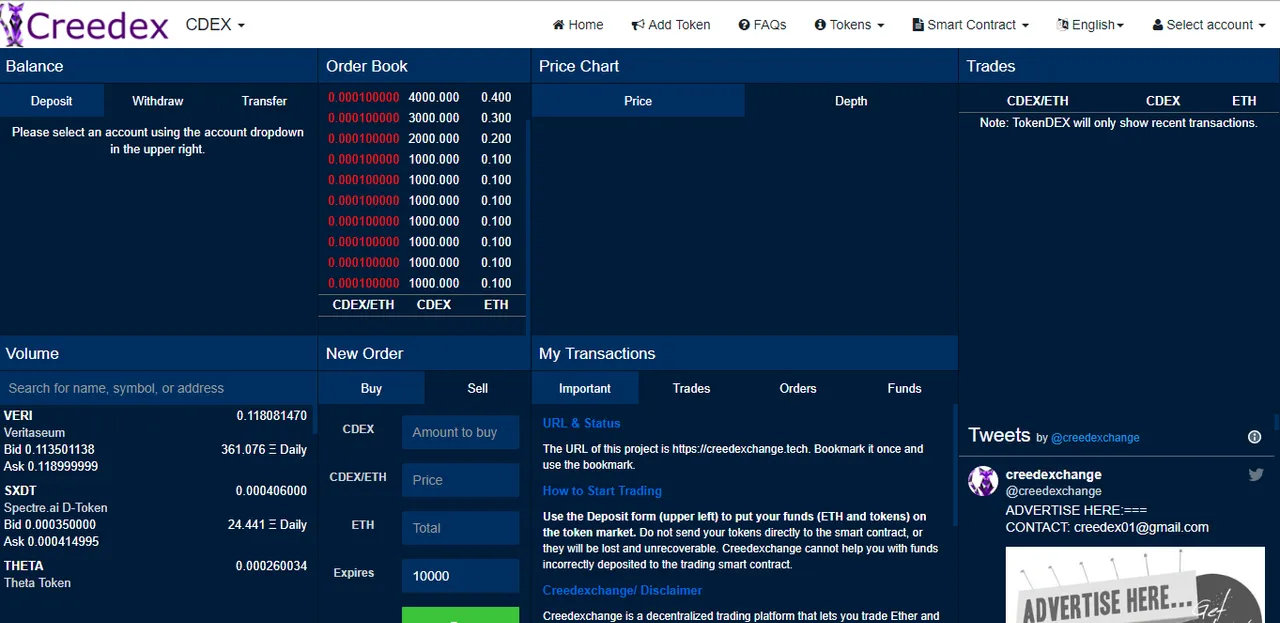Click the green Buy submit button

(x=460, y=615)
